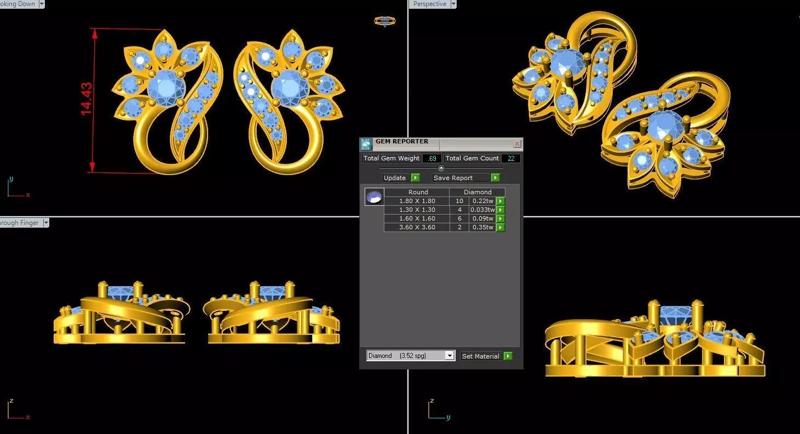Image resolution: width=800 pixels, height=434 pixels.
Task: Click the 'Round' column header
Action: pyautogui.click(x=418, y=192)
